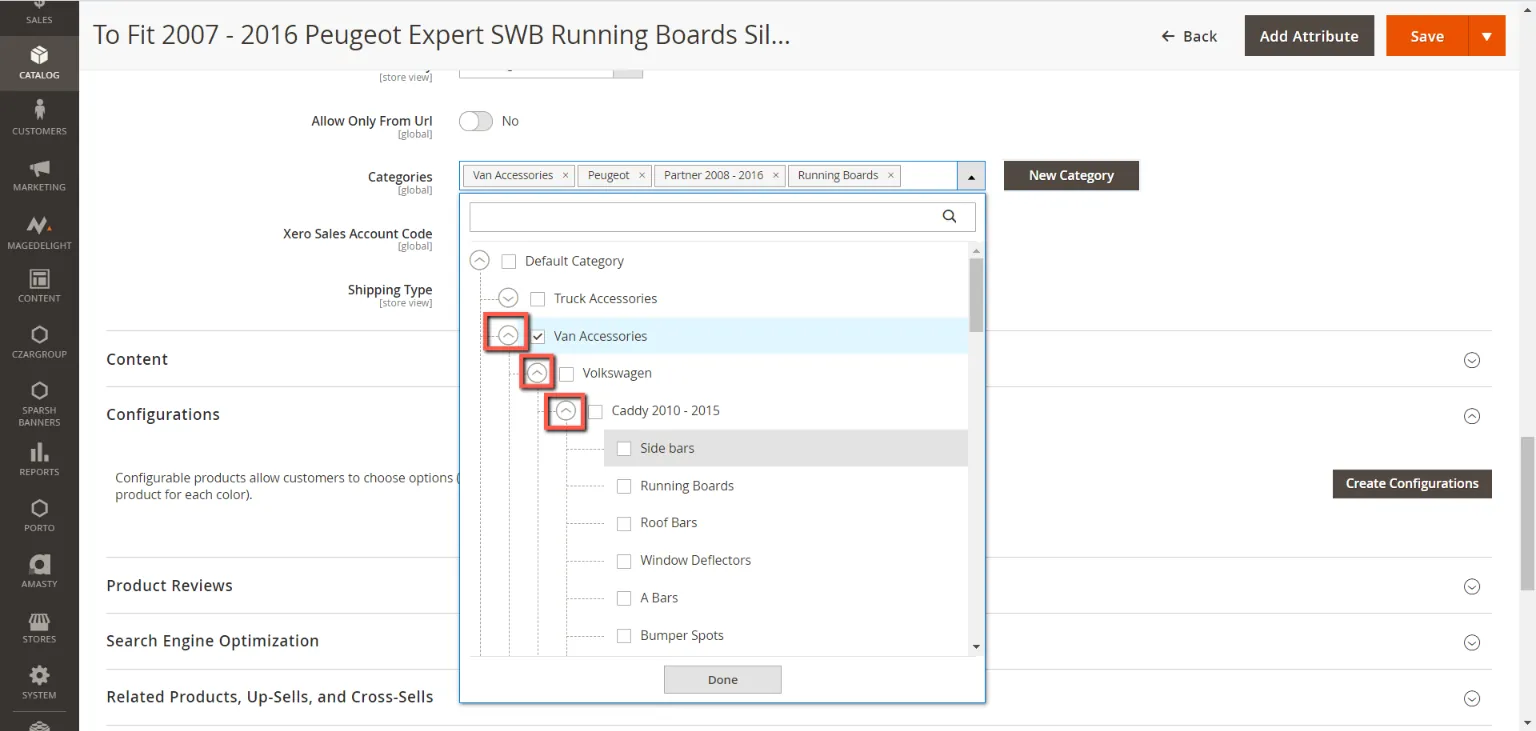Click the Add Attribute button
The image size is (1536, 731).
[x=1309, y=36]
